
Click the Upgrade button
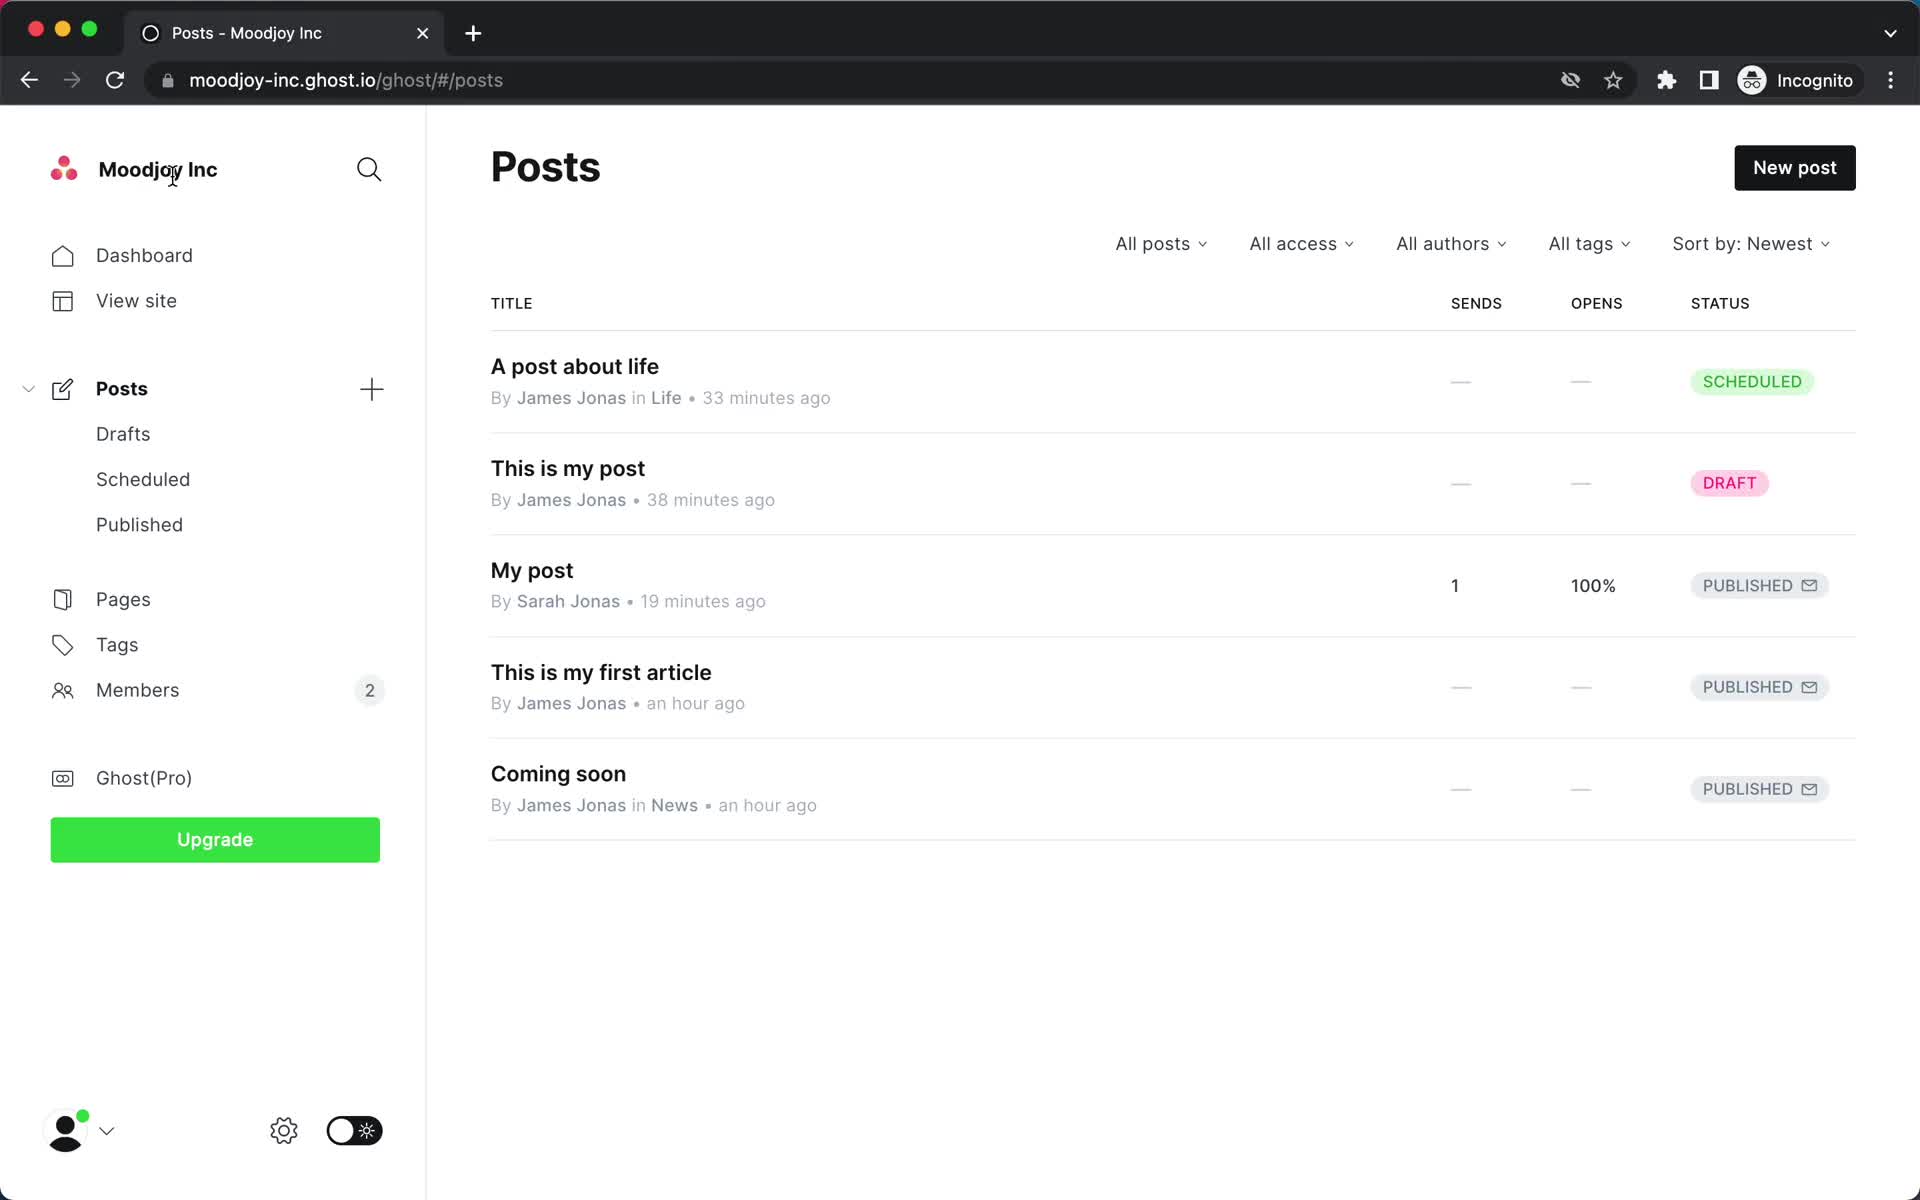point(214,839)
